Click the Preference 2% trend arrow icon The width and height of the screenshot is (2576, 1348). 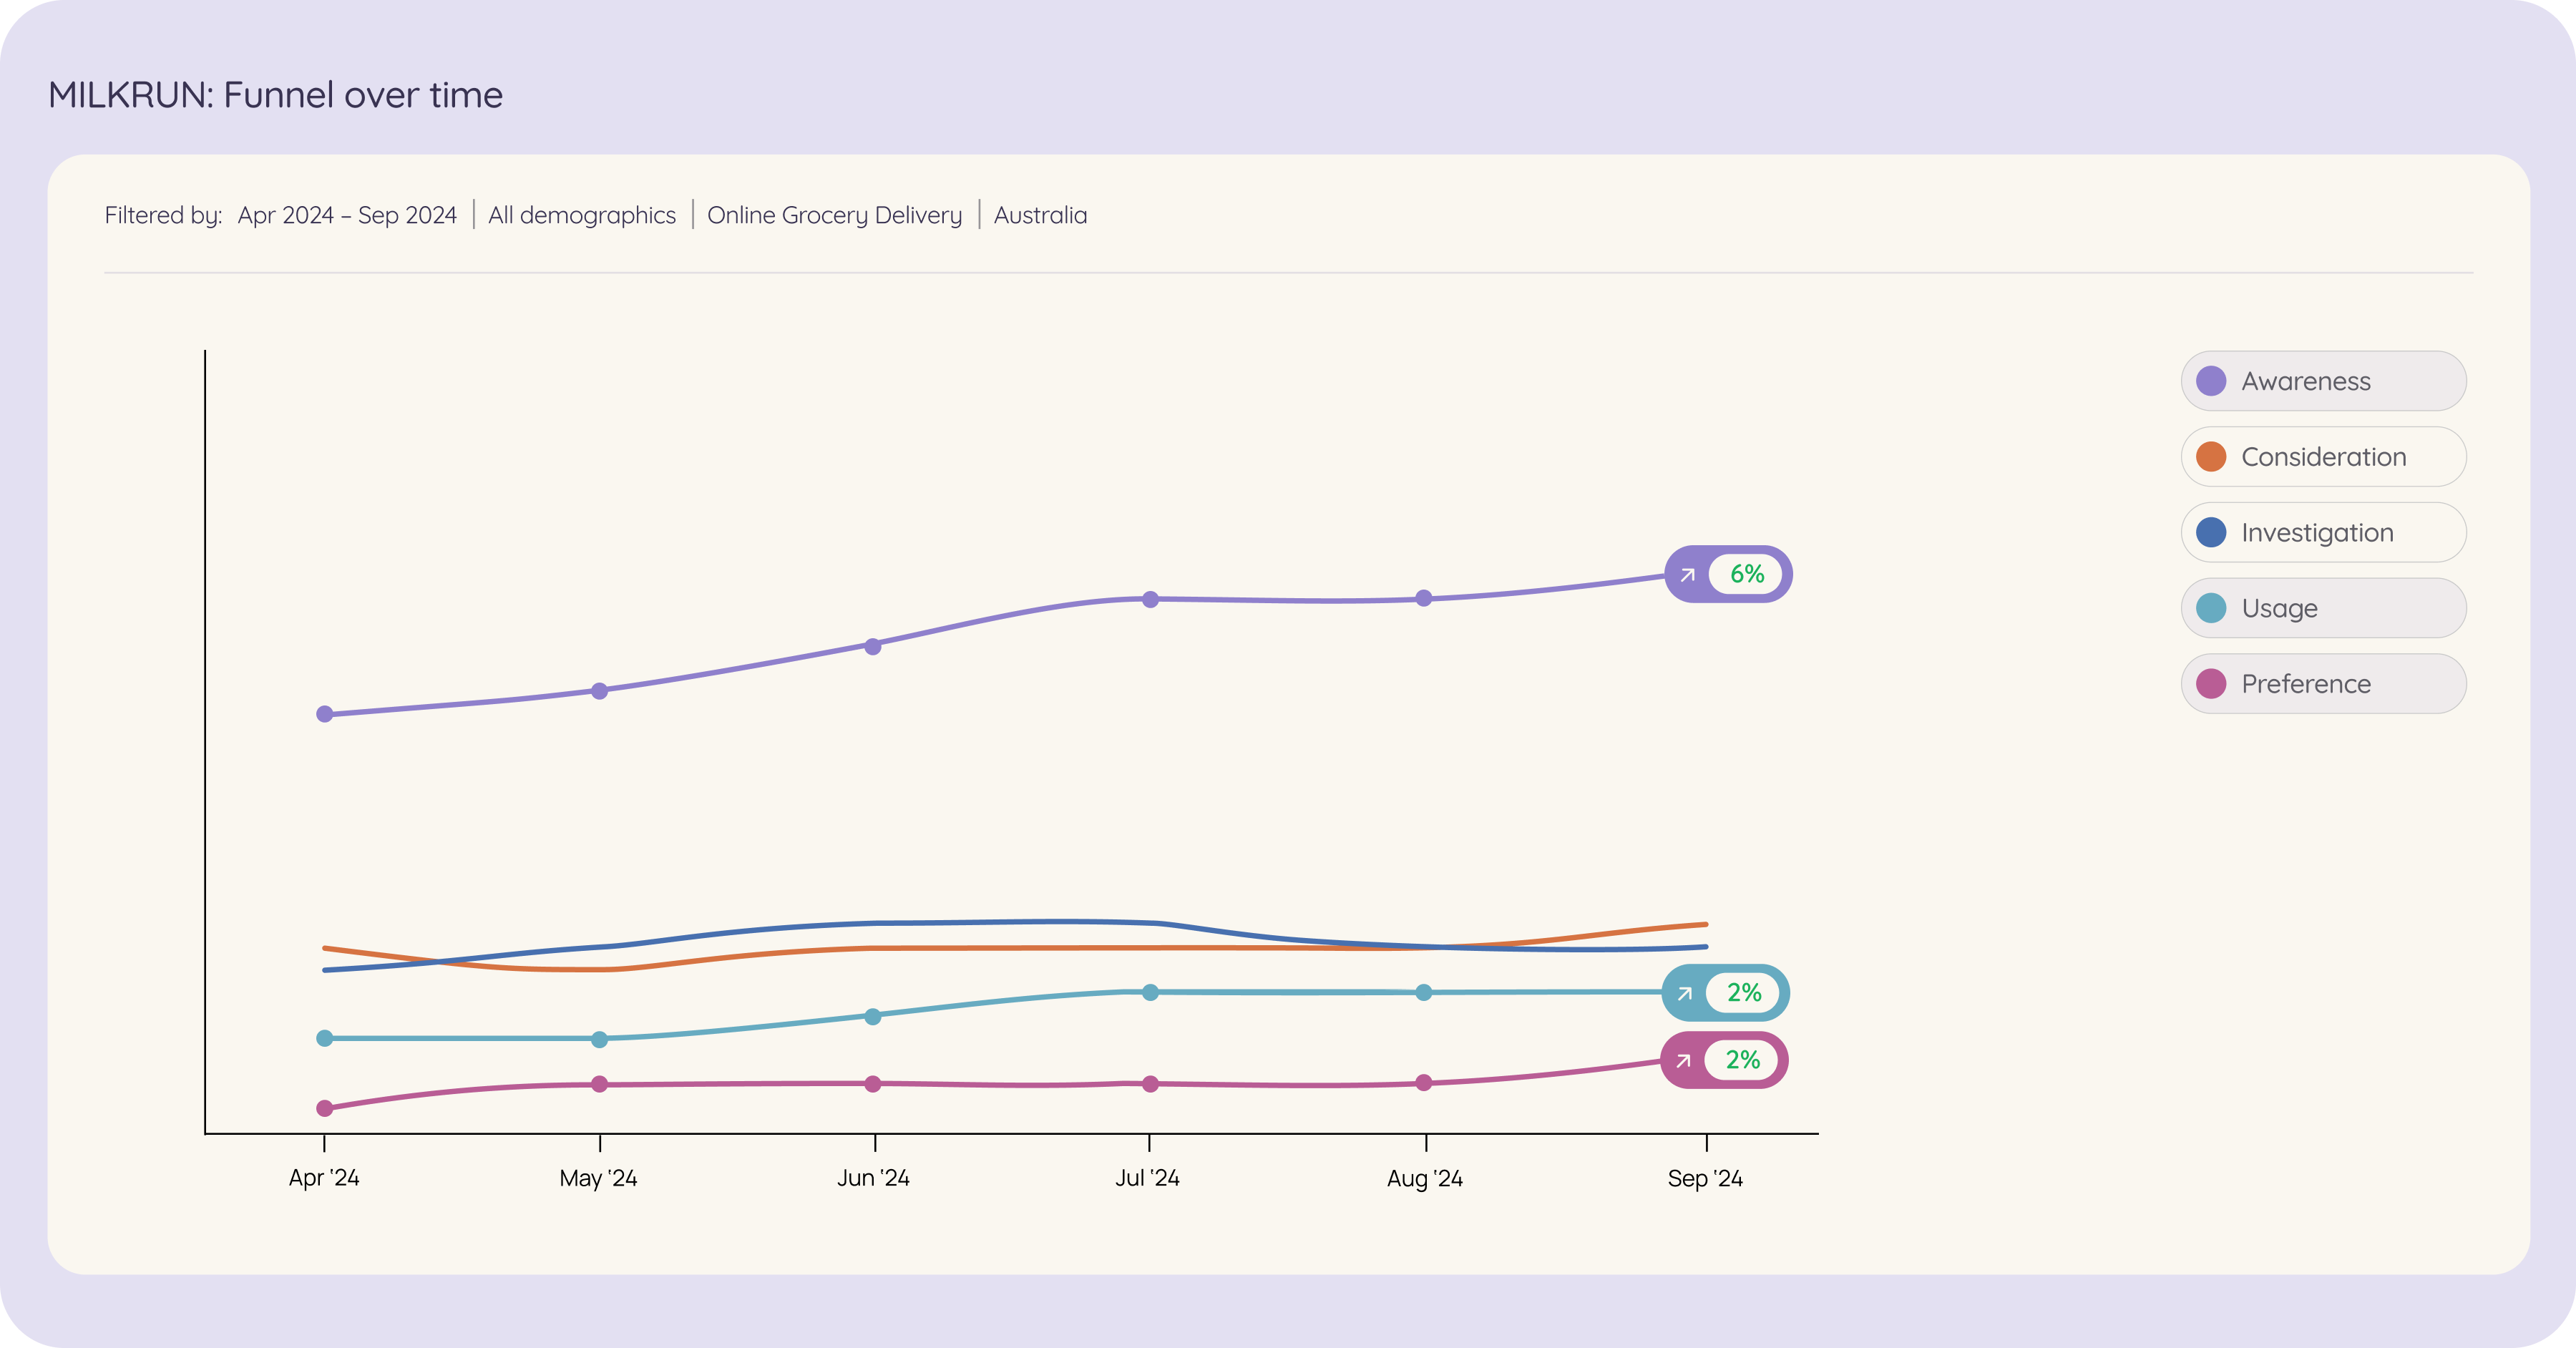pyautogui.click(x=1684, y=1060)
